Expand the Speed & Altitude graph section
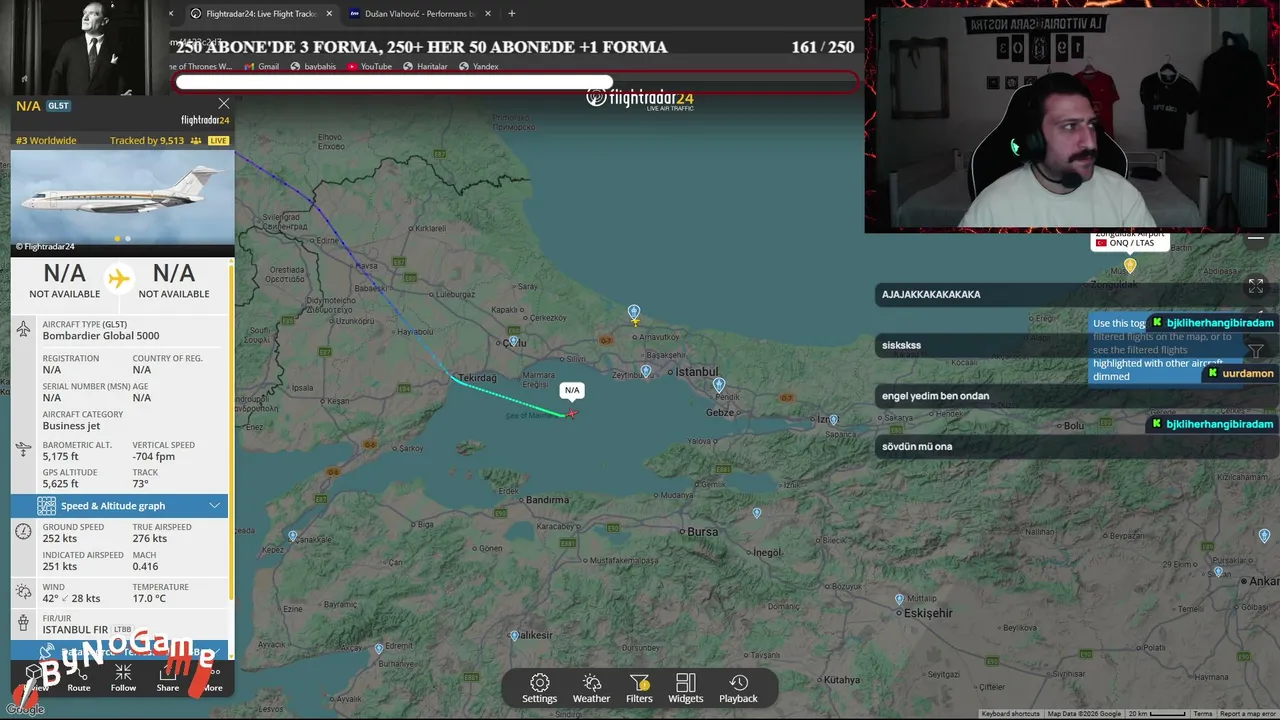Screen dimensions: 1280x720 tap(120, 506)
